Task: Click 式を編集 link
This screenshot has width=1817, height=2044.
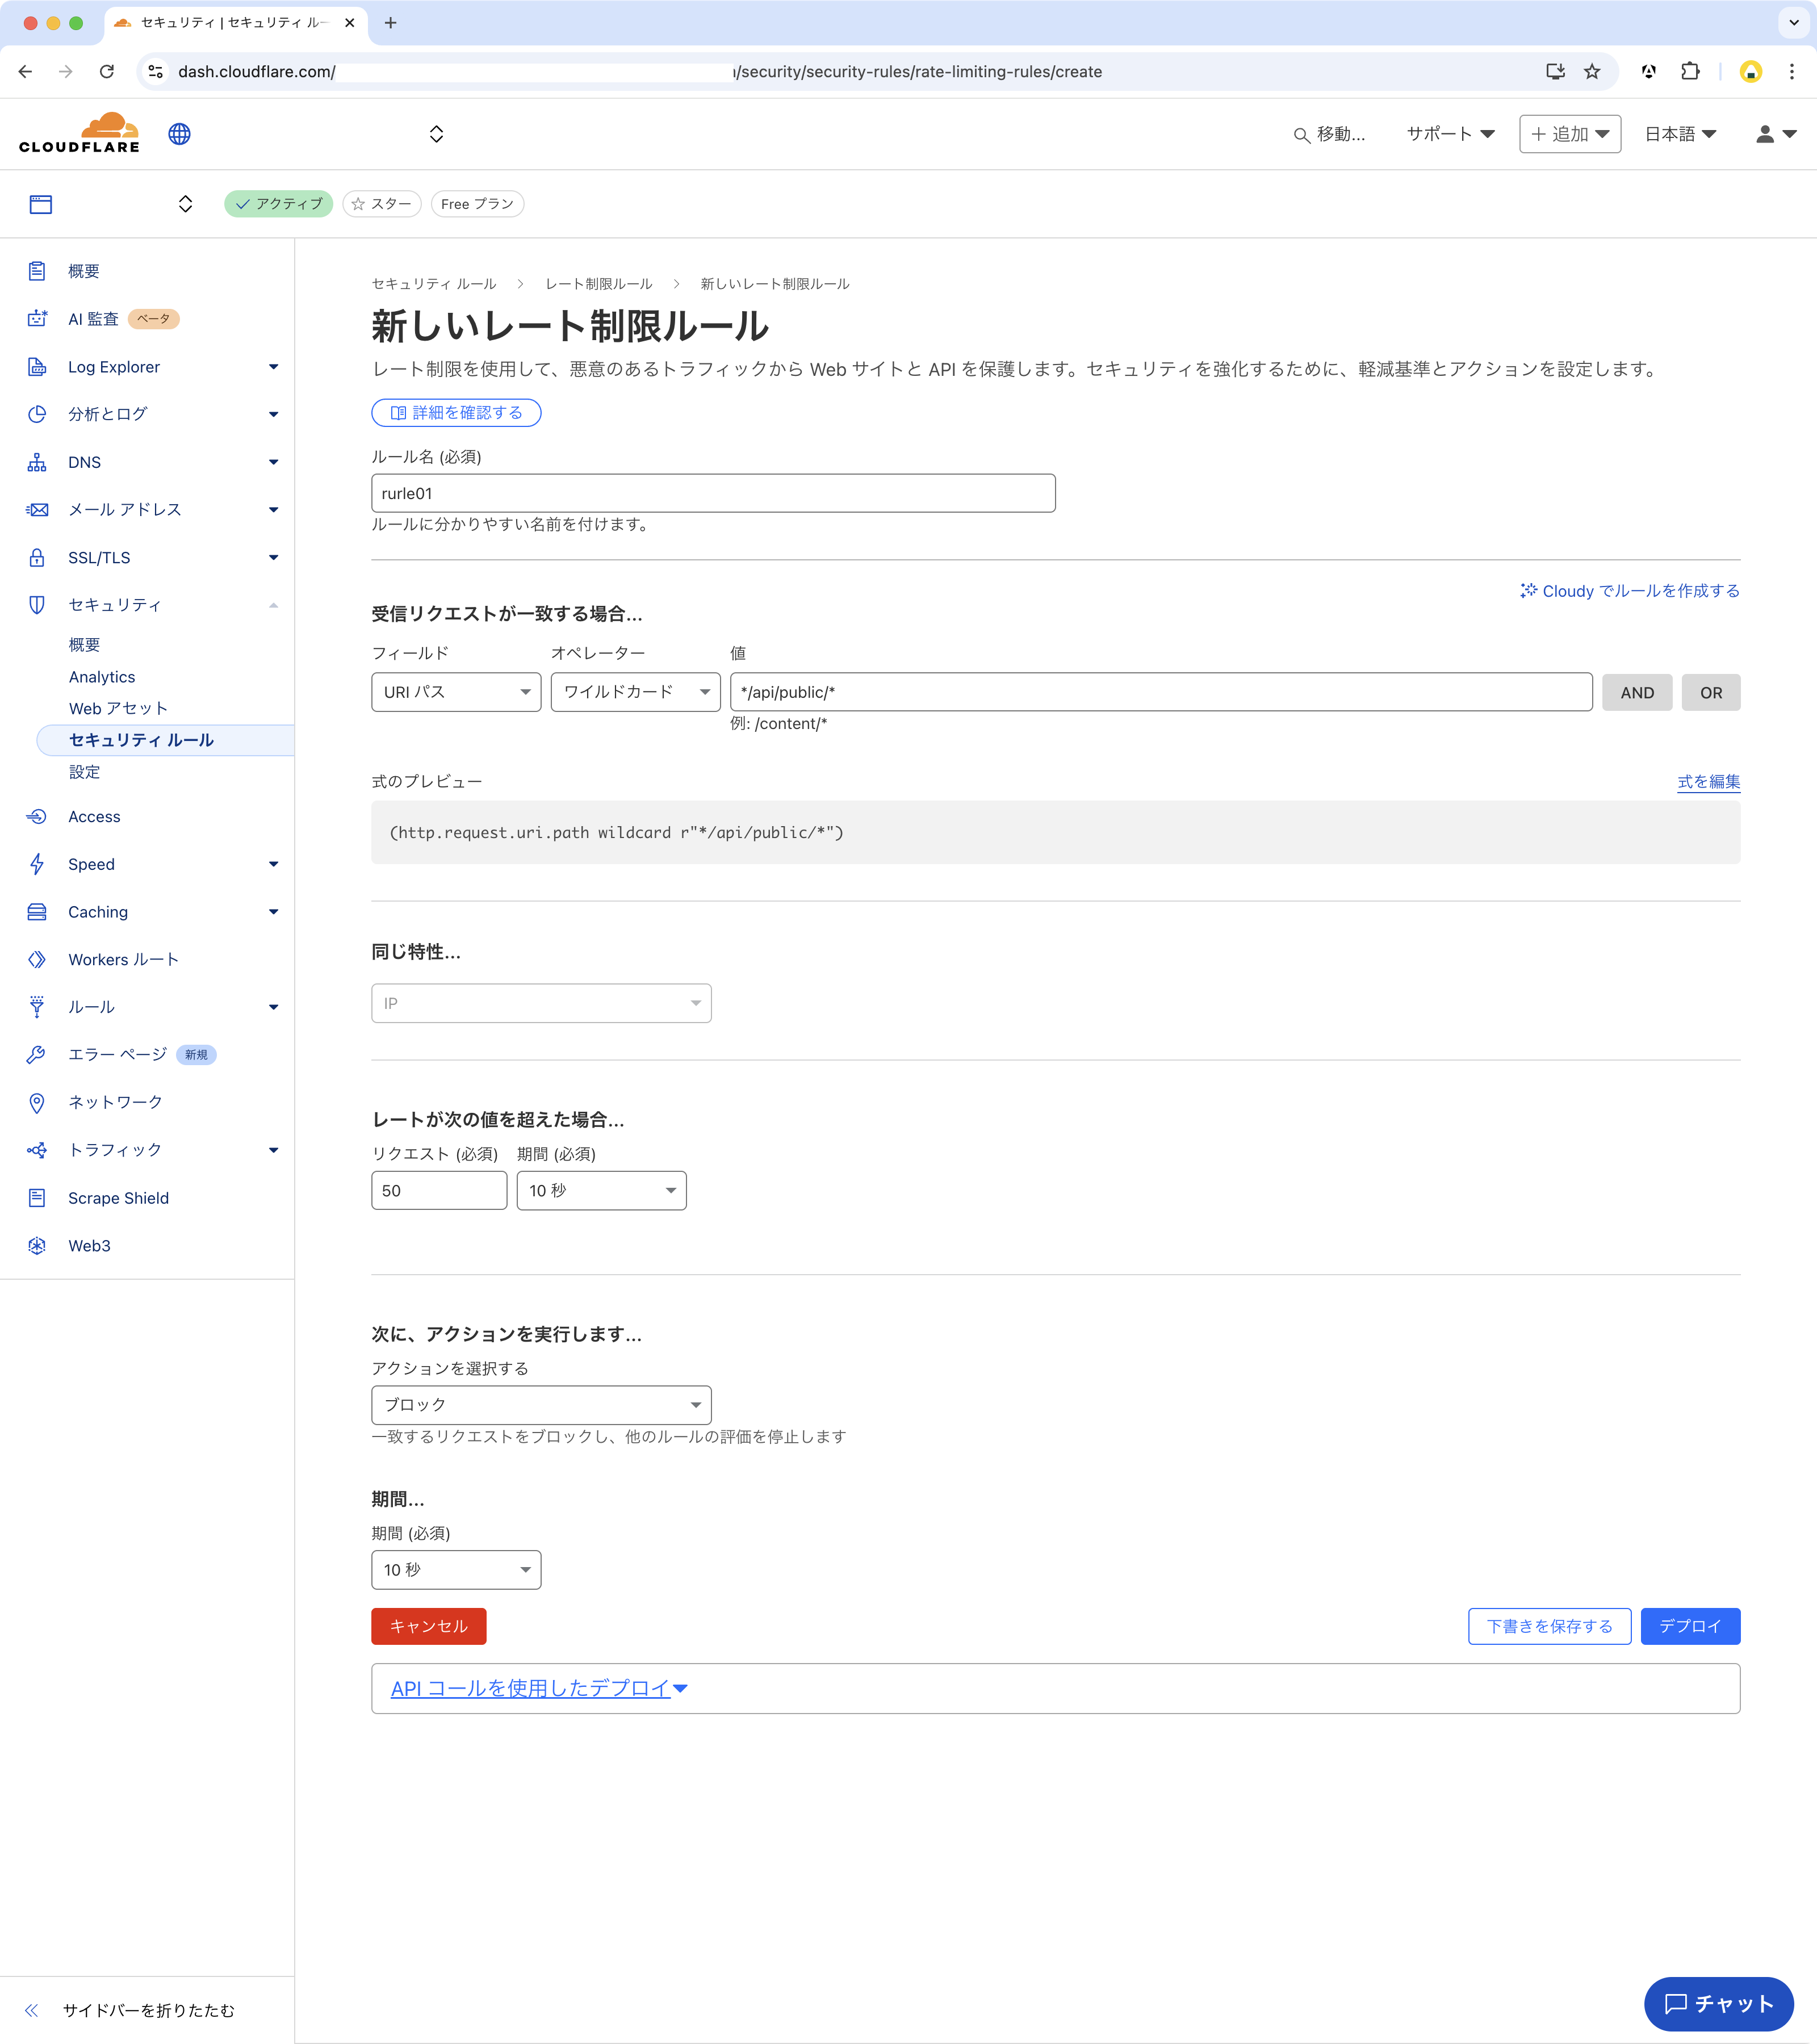Action: [x=1709, y=782]
